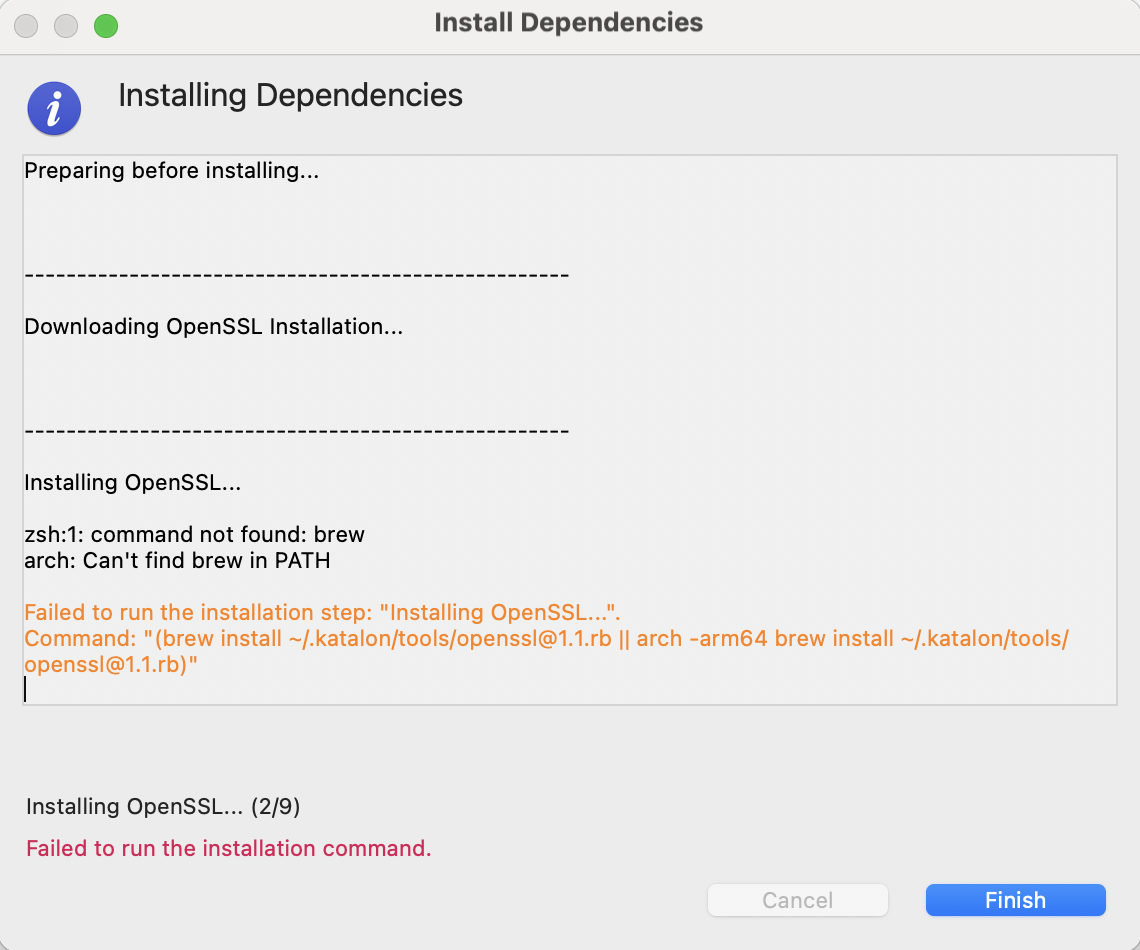Click the "Installing OpenSSL... (2/9)" progress status
Viewport: 1140px width, 950px height.
(x=163, y=807)
